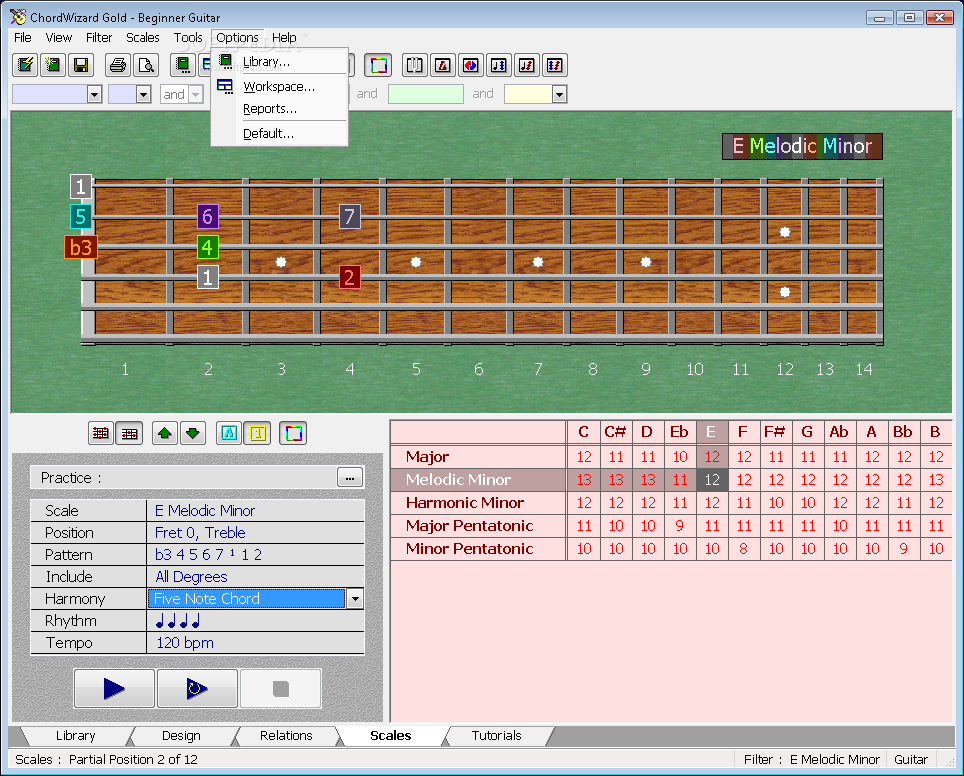Toggle the full fretboard dots view button

[101, 434]
